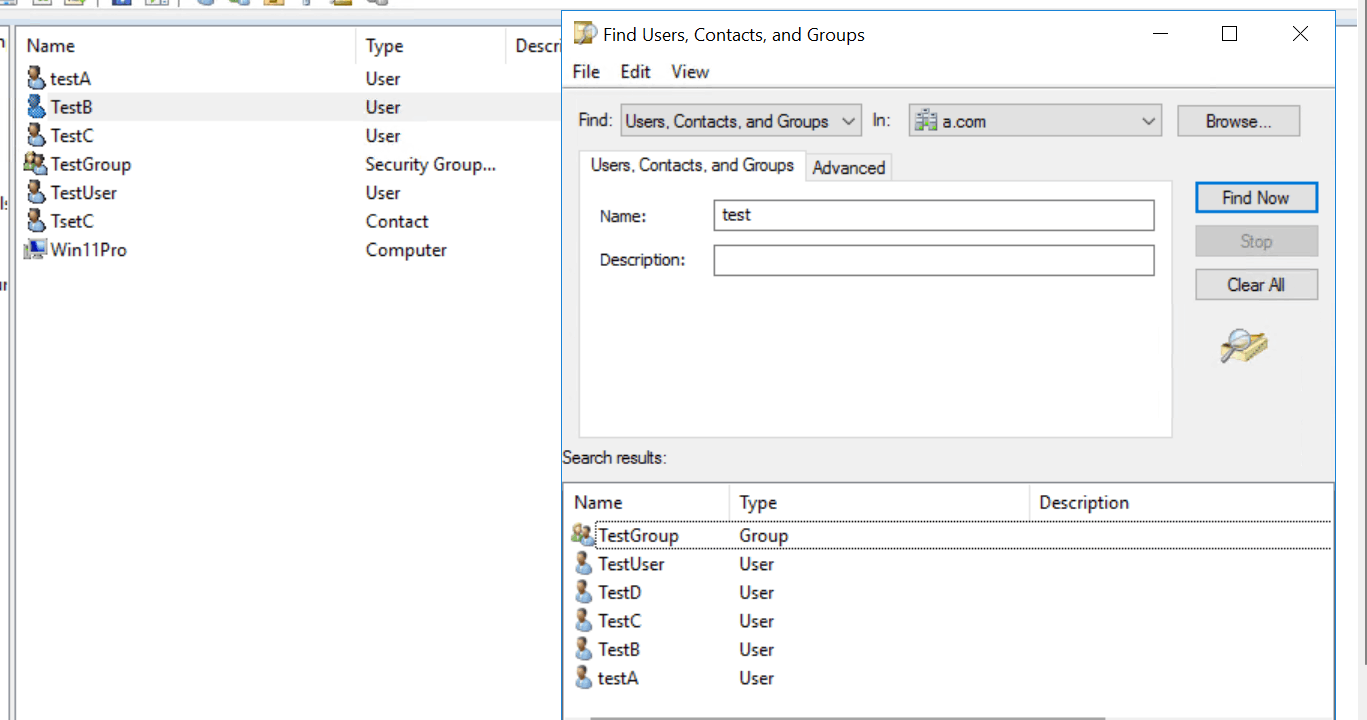The image size is (1367, 720).
Task: Sort main list by Name column header
Action: 186,46
